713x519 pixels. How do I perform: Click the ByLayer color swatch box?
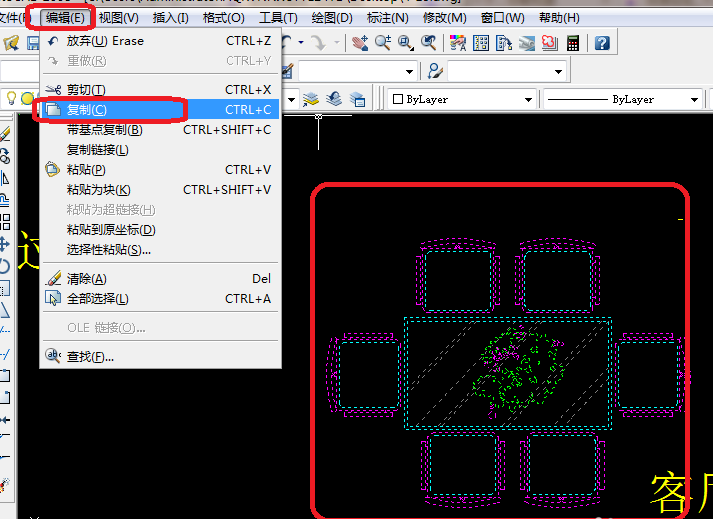pyautogui.click(x=397, y=100)
